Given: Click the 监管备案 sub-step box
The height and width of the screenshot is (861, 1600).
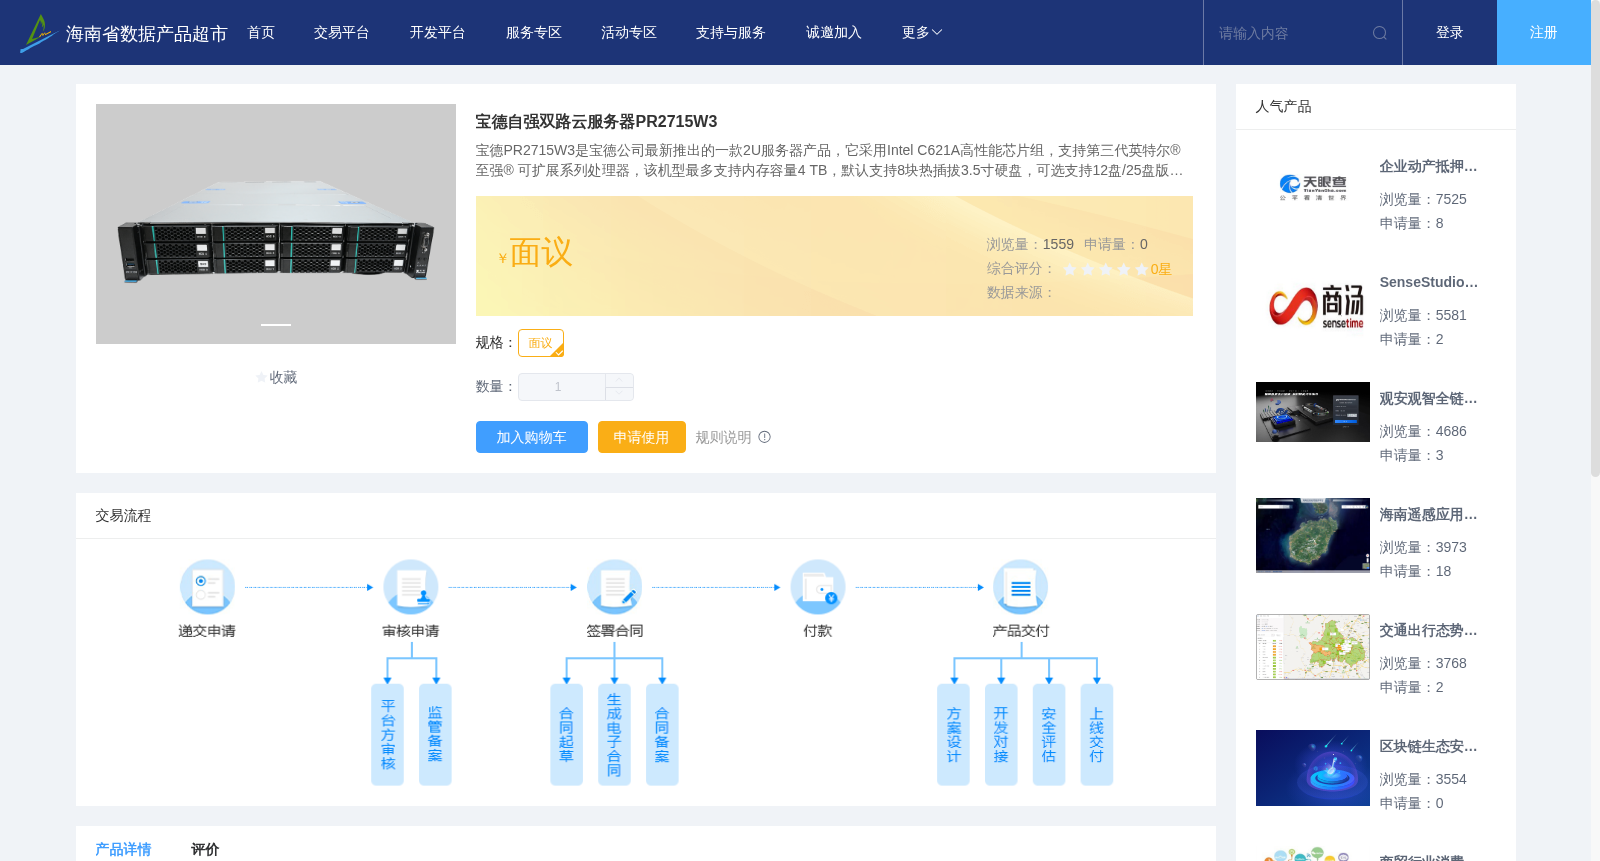Looking at the screenshot, I should coord(435,735).
